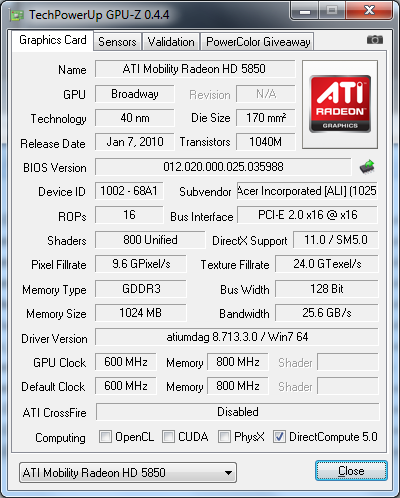Click the GPU-Z title bar app icon
The height and width of the screenshot is (498, 400).
(x=17, y=15)
